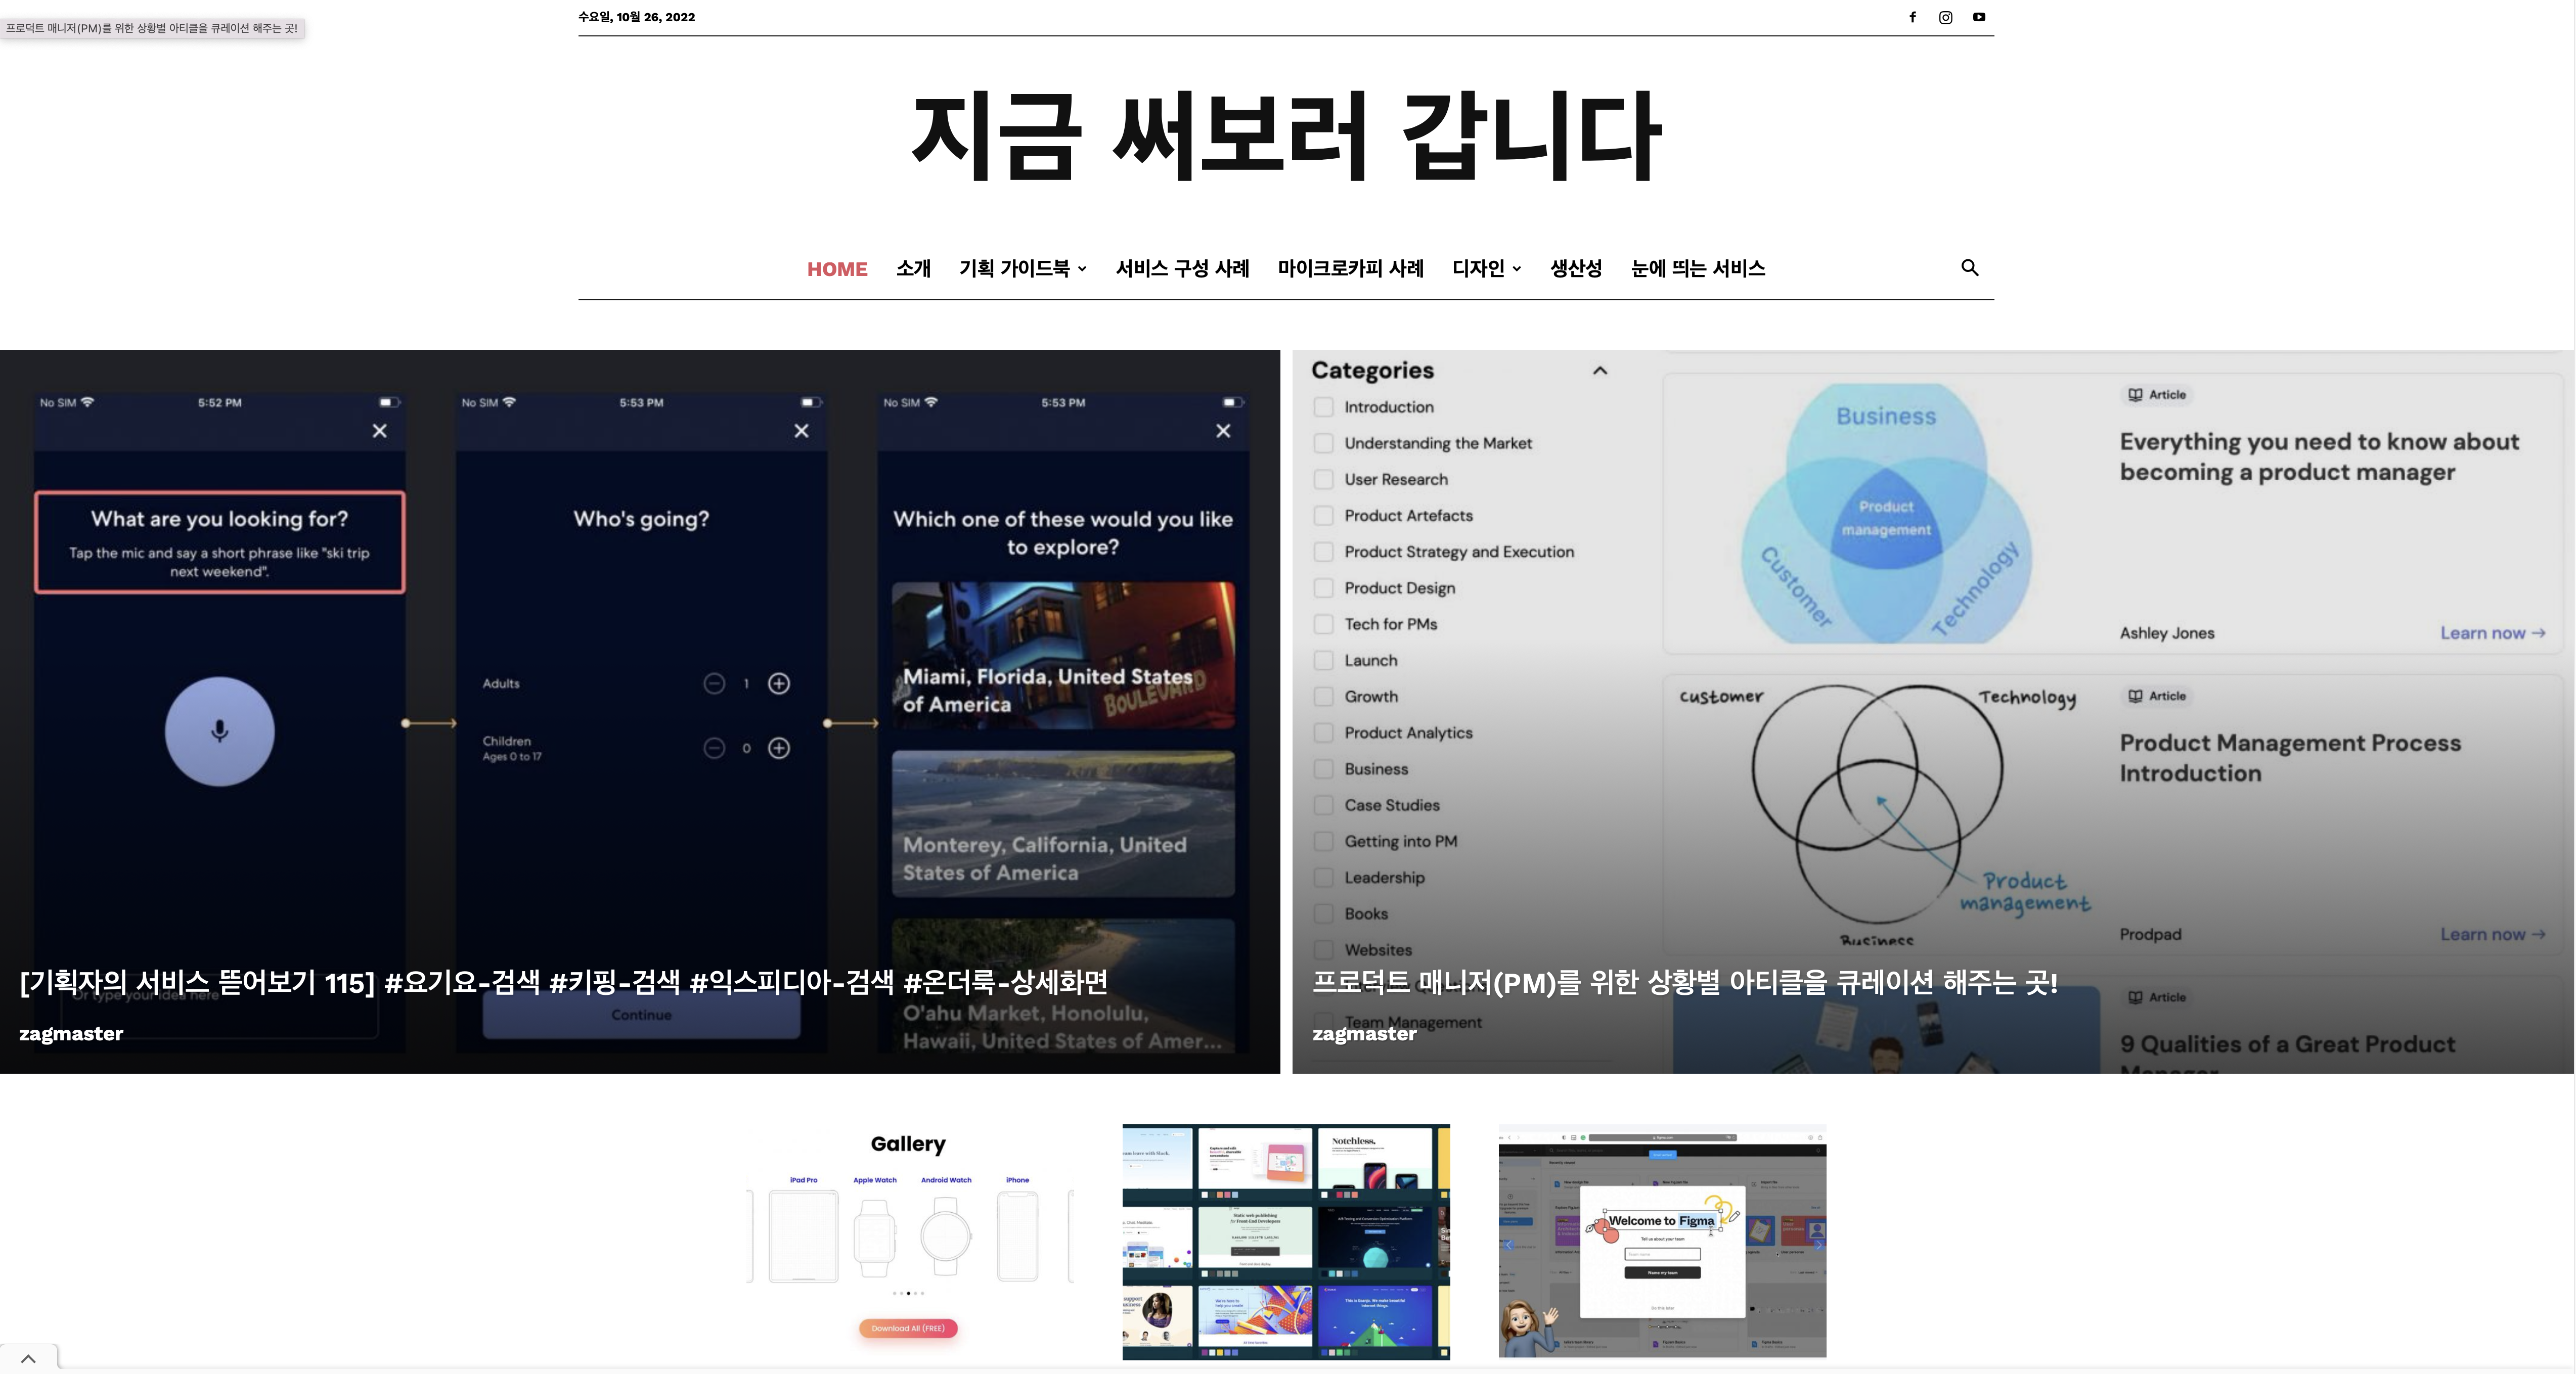Click the site title 지금 써보러 갑니다
Screen dimensions: 2576x1374
pos(1286,135)
